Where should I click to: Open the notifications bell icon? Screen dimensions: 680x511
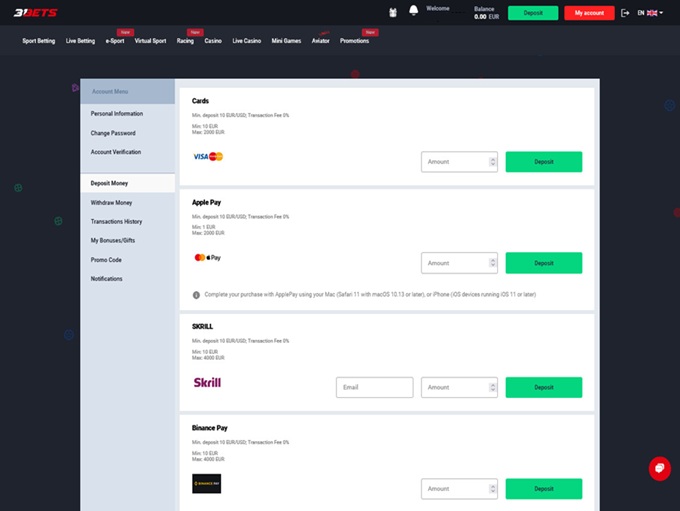[x=413, y=12]
